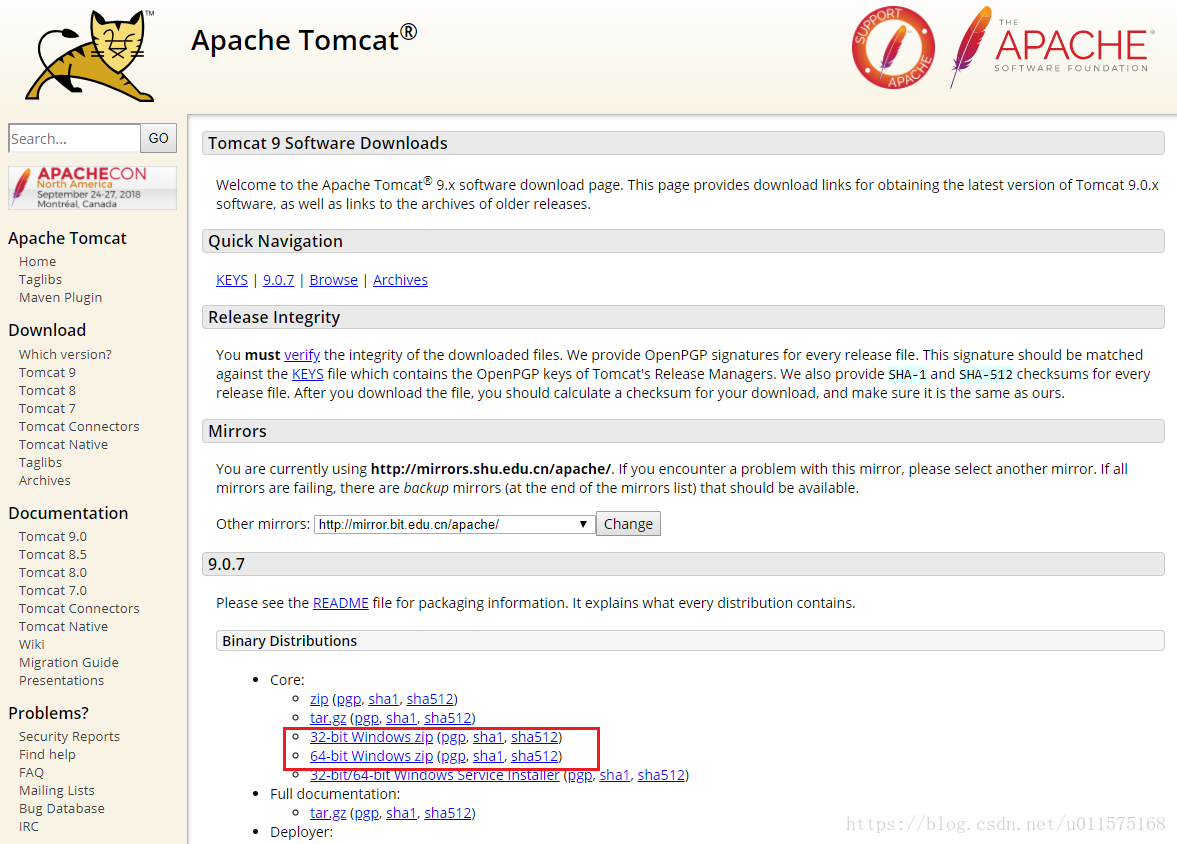Open Tomcat Connectors under Download section
The width and height of the screenshot is (1177, 844).
point(79,427)
